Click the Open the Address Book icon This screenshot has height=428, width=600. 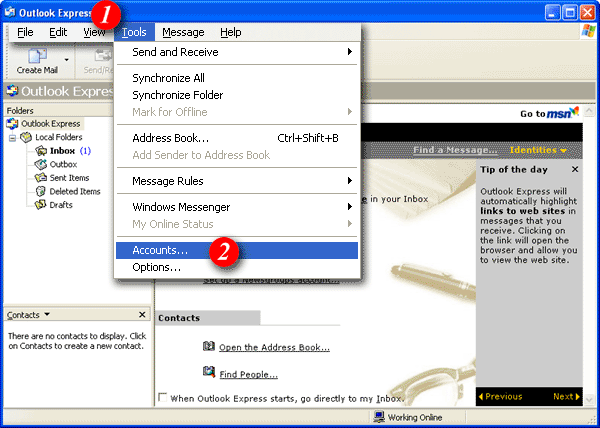[x=209, y=347]
